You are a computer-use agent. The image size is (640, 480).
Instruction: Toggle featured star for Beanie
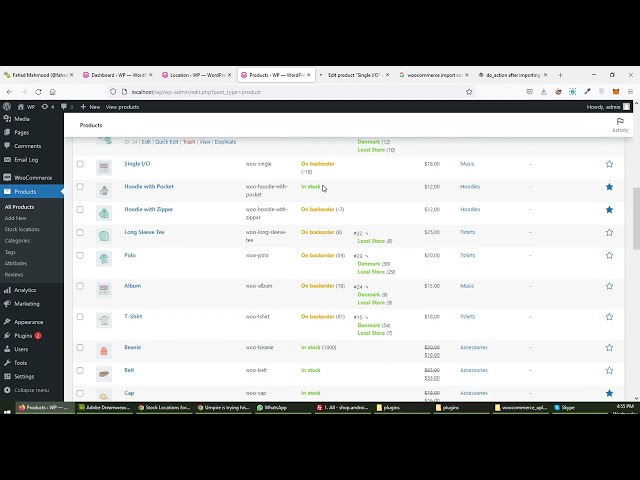[x=609, y=348]
